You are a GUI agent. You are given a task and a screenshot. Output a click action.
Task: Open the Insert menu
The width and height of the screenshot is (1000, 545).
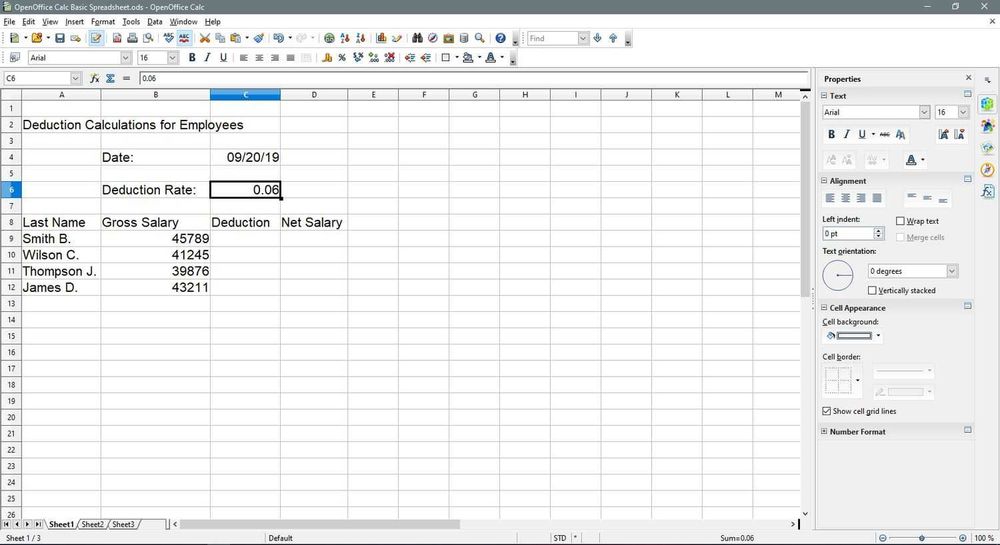[x=74, y=22]
